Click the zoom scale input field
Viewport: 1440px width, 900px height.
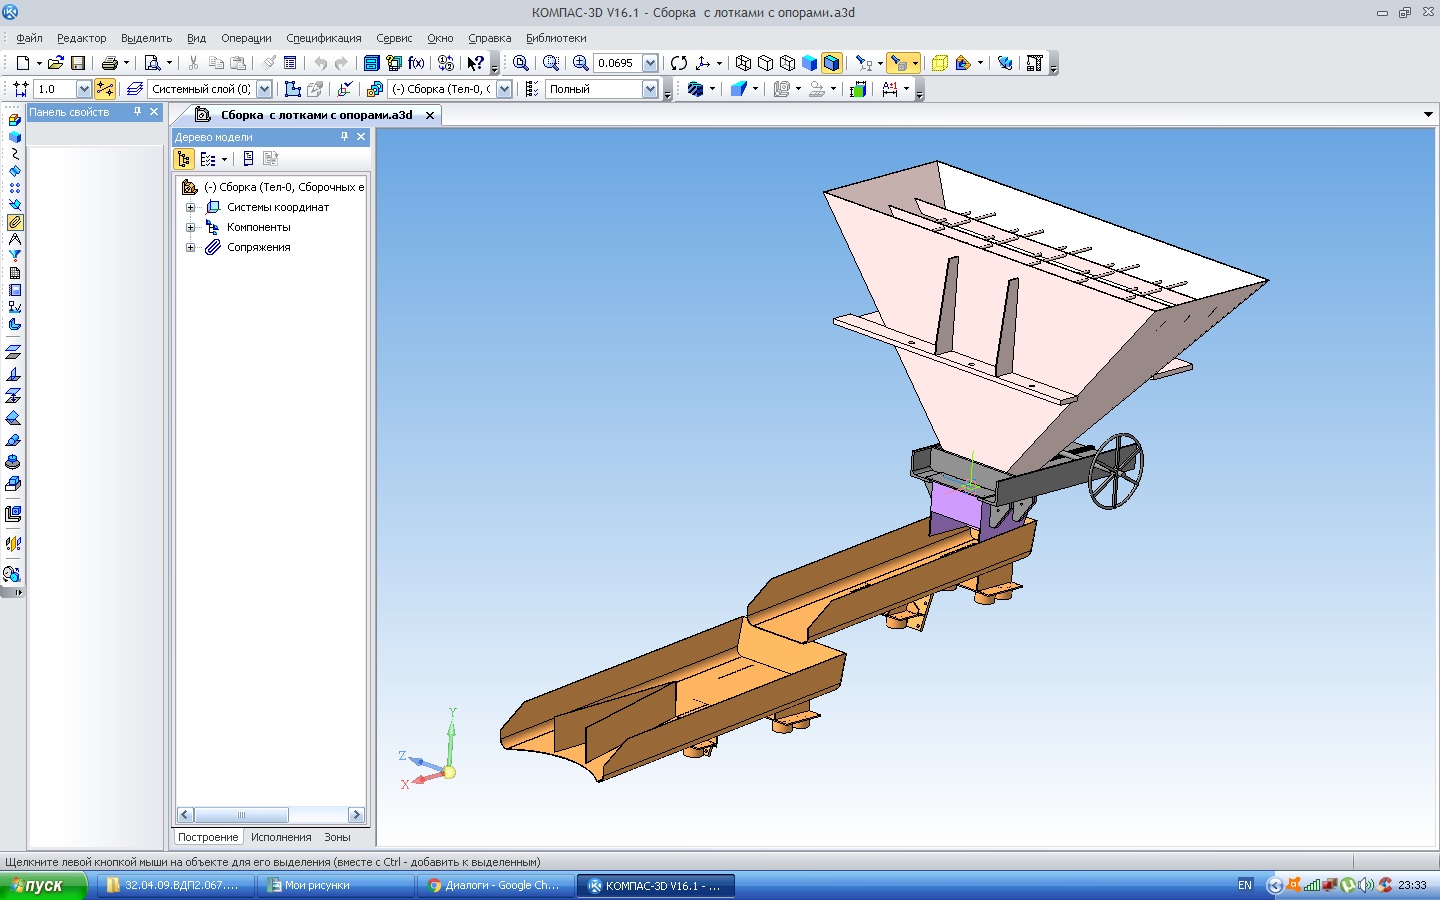tap(616, 63)
